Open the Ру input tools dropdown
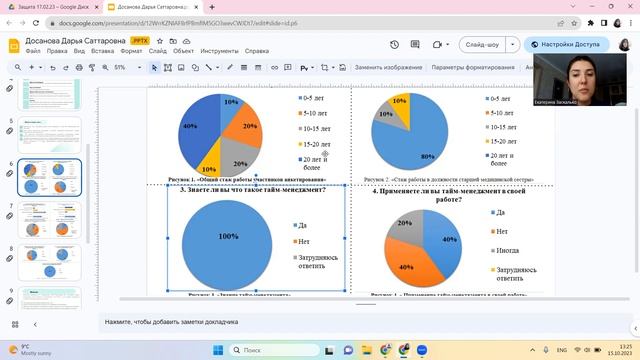Viewport: 640px width, 360px height. [x=307, y=68]
